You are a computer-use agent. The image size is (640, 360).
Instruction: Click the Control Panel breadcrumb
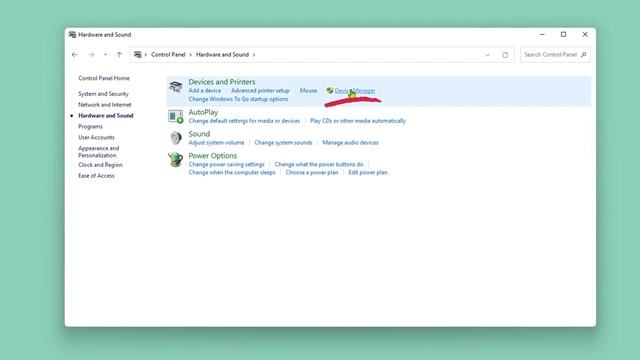point(168,55)
